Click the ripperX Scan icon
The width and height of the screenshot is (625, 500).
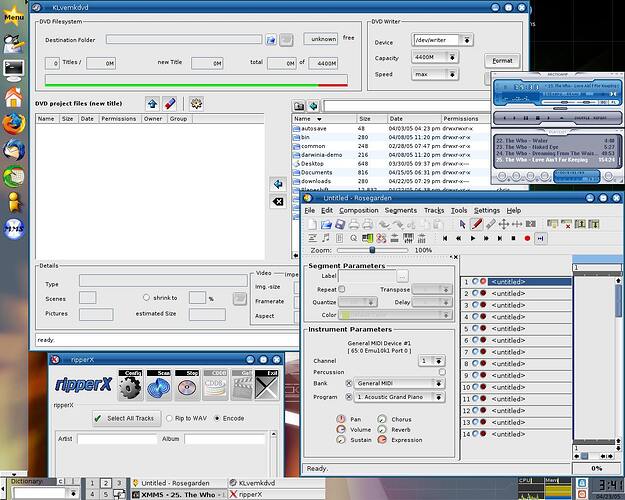coord(159,385)
